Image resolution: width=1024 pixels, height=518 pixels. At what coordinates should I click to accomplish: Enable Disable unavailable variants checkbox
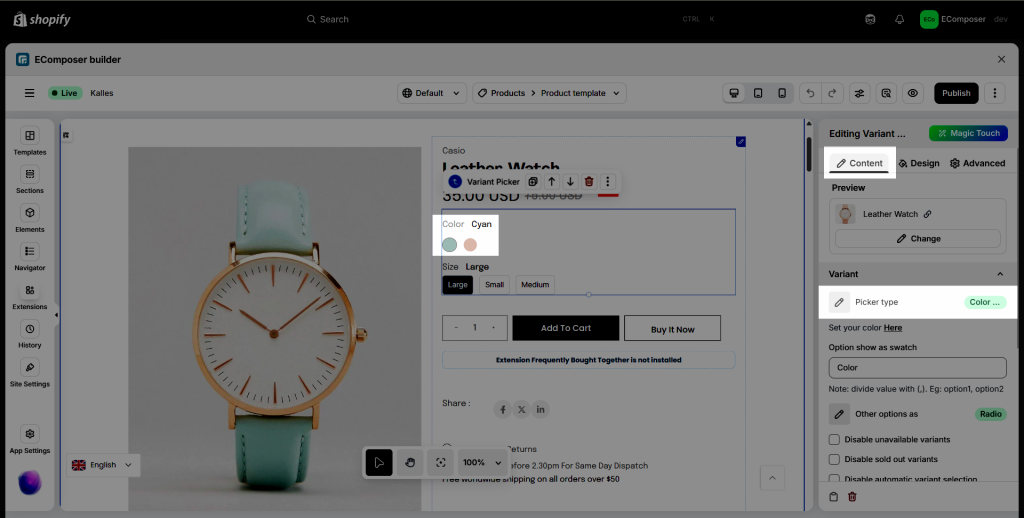835,440
